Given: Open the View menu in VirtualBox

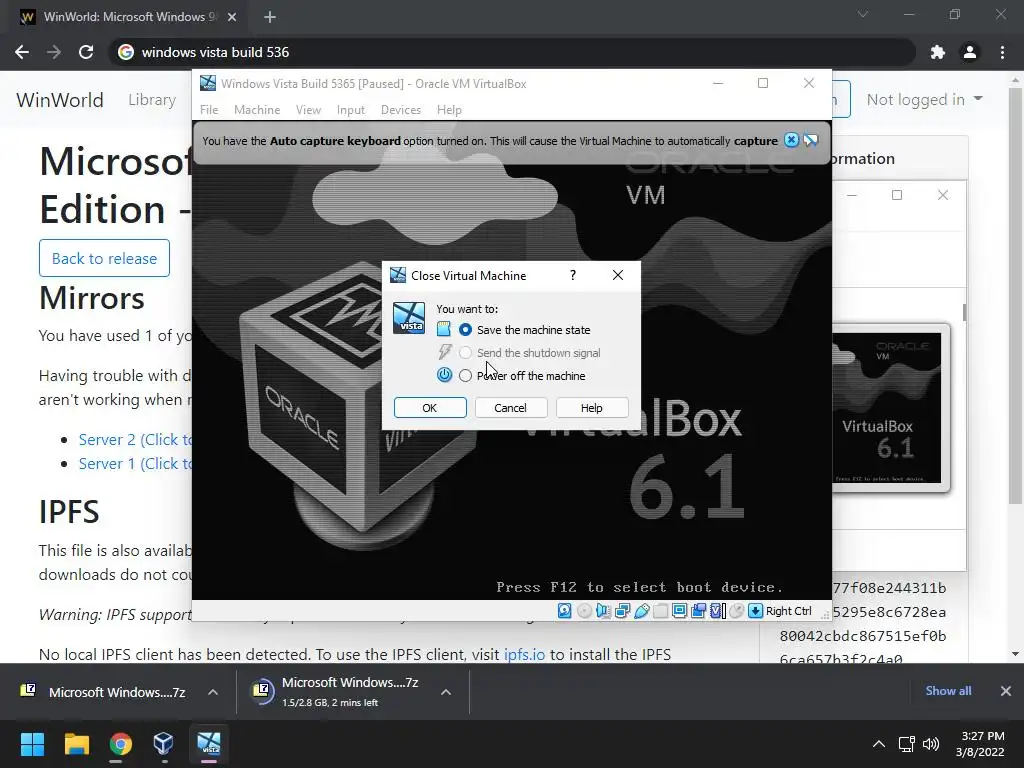Looking at the screenshot, I should 308,110.
